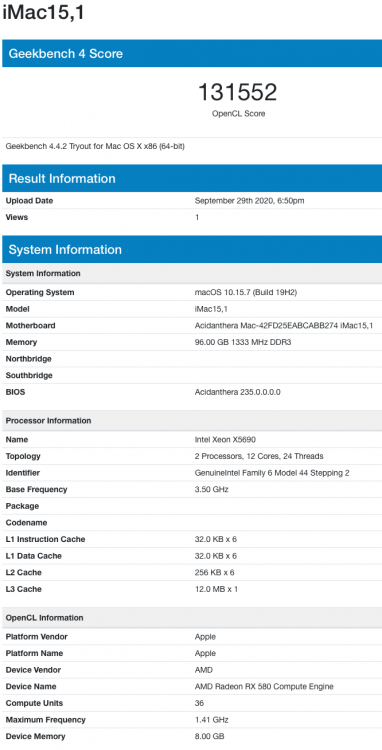Click the OpenCL Score label
382x750 pixels.
(238, 114)
